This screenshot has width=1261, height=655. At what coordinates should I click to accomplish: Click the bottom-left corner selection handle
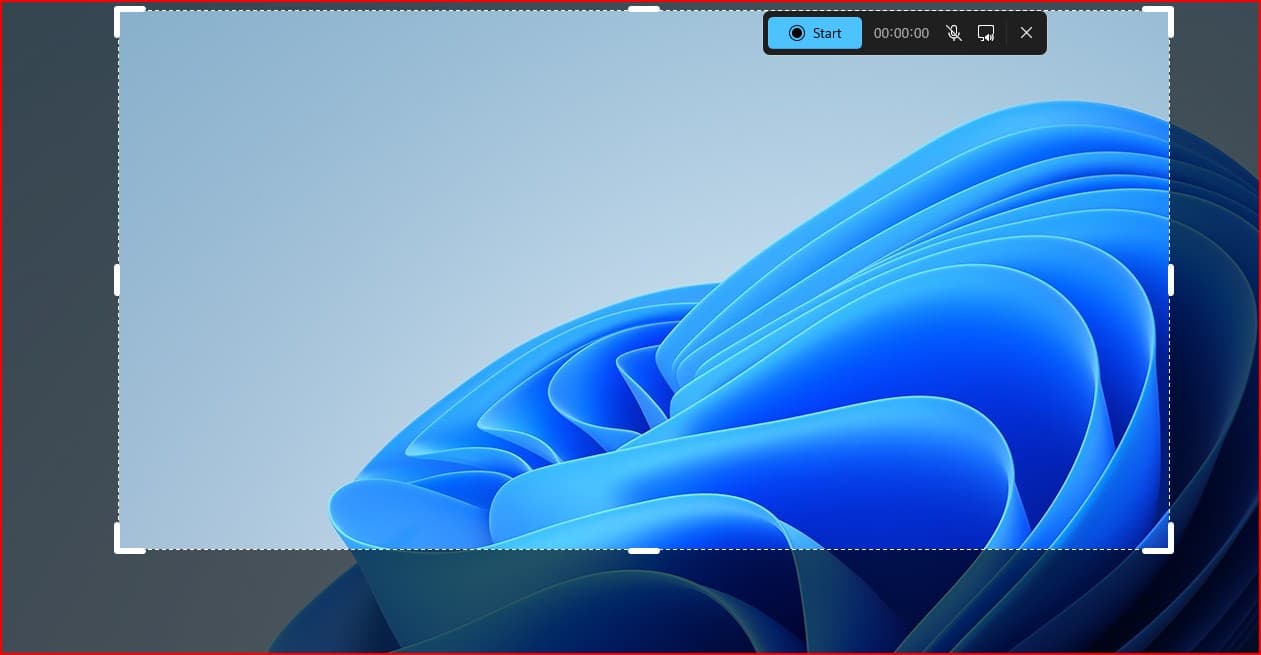(119, 548)
